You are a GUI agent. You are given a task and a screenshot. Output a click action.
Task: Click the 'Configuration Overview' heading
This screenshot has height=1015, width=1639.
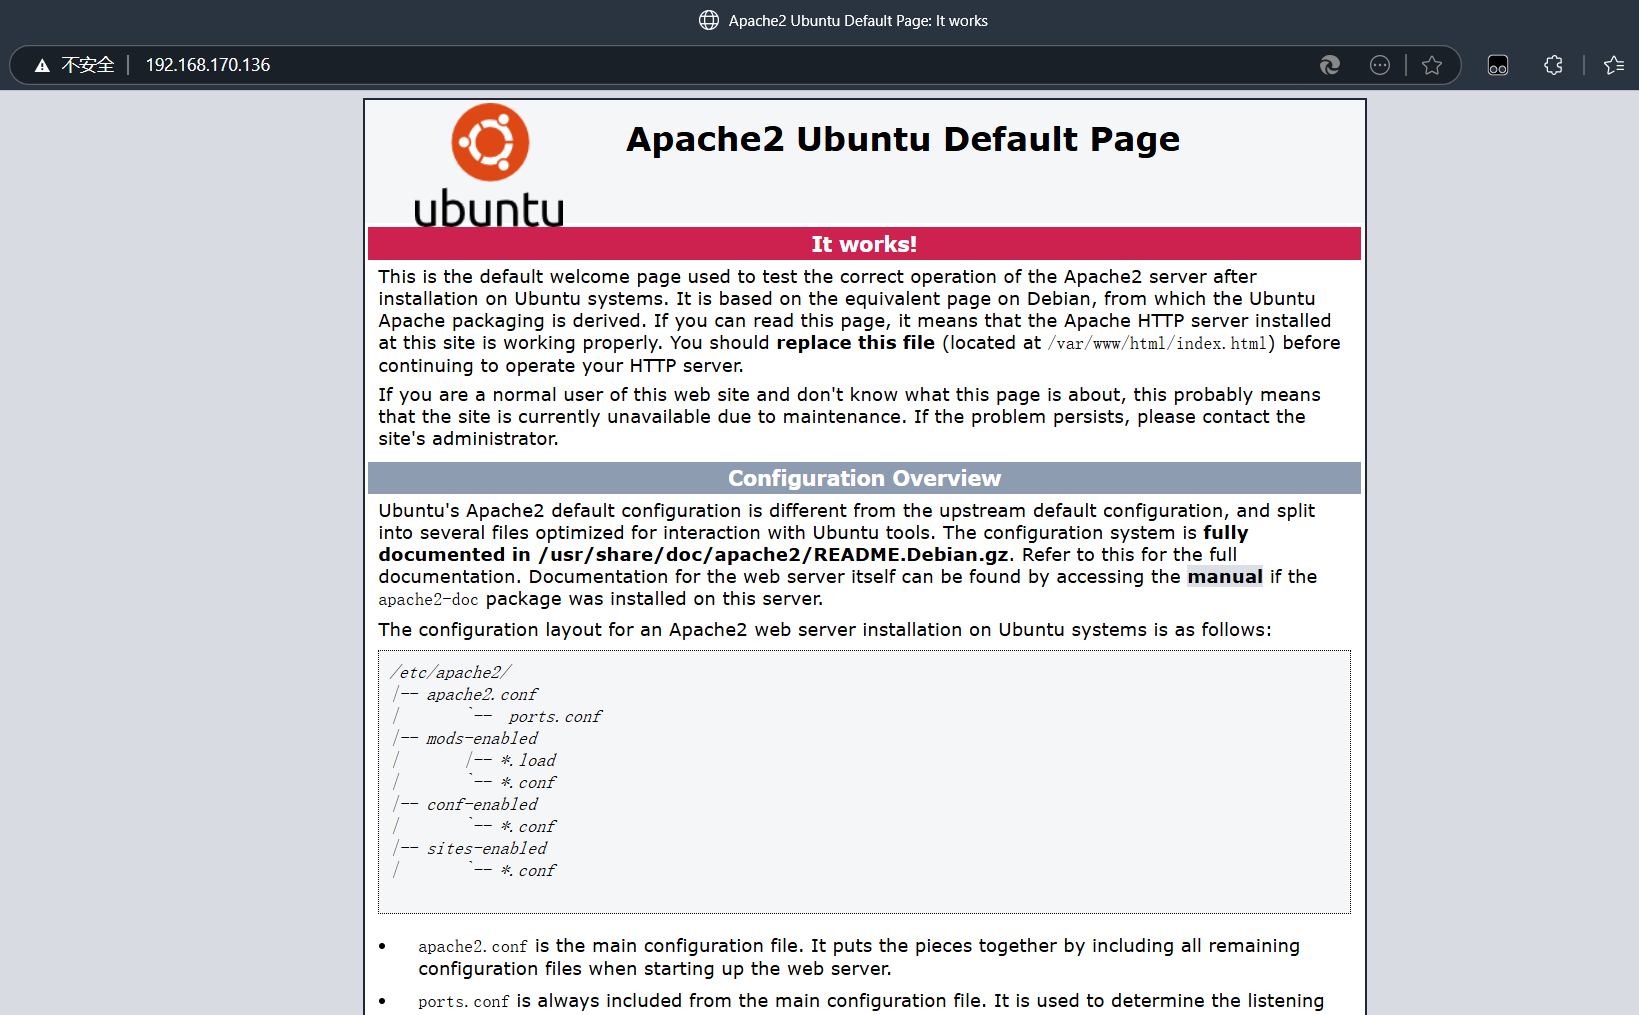pos(864,478)
